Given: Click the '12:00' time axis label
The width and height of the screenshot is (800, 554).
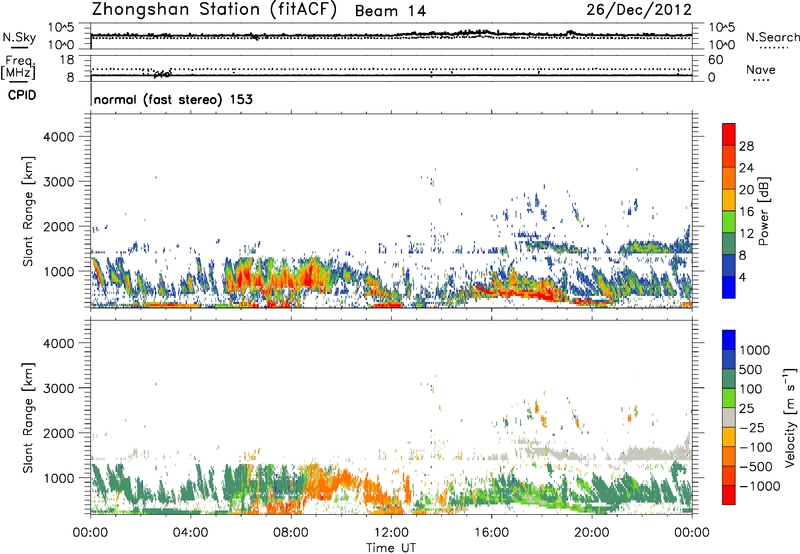Looking at the screenshot, I should point(391,533).
